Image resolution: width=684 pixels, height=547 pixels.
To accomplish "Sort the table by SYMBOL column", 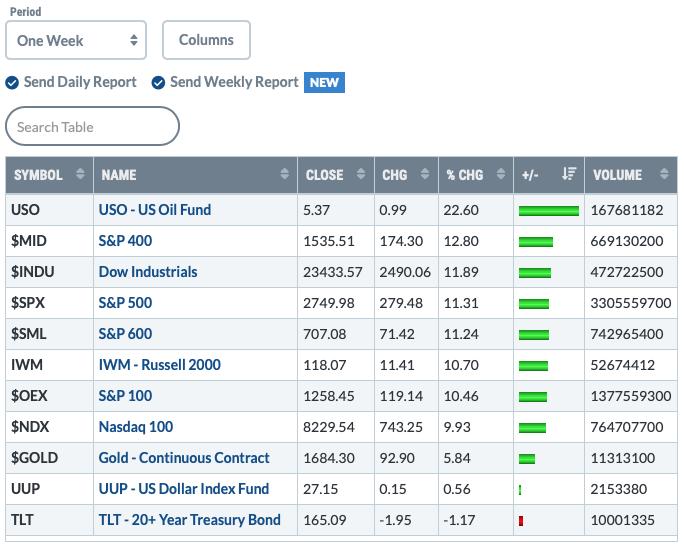I will (x=49, y=175).
